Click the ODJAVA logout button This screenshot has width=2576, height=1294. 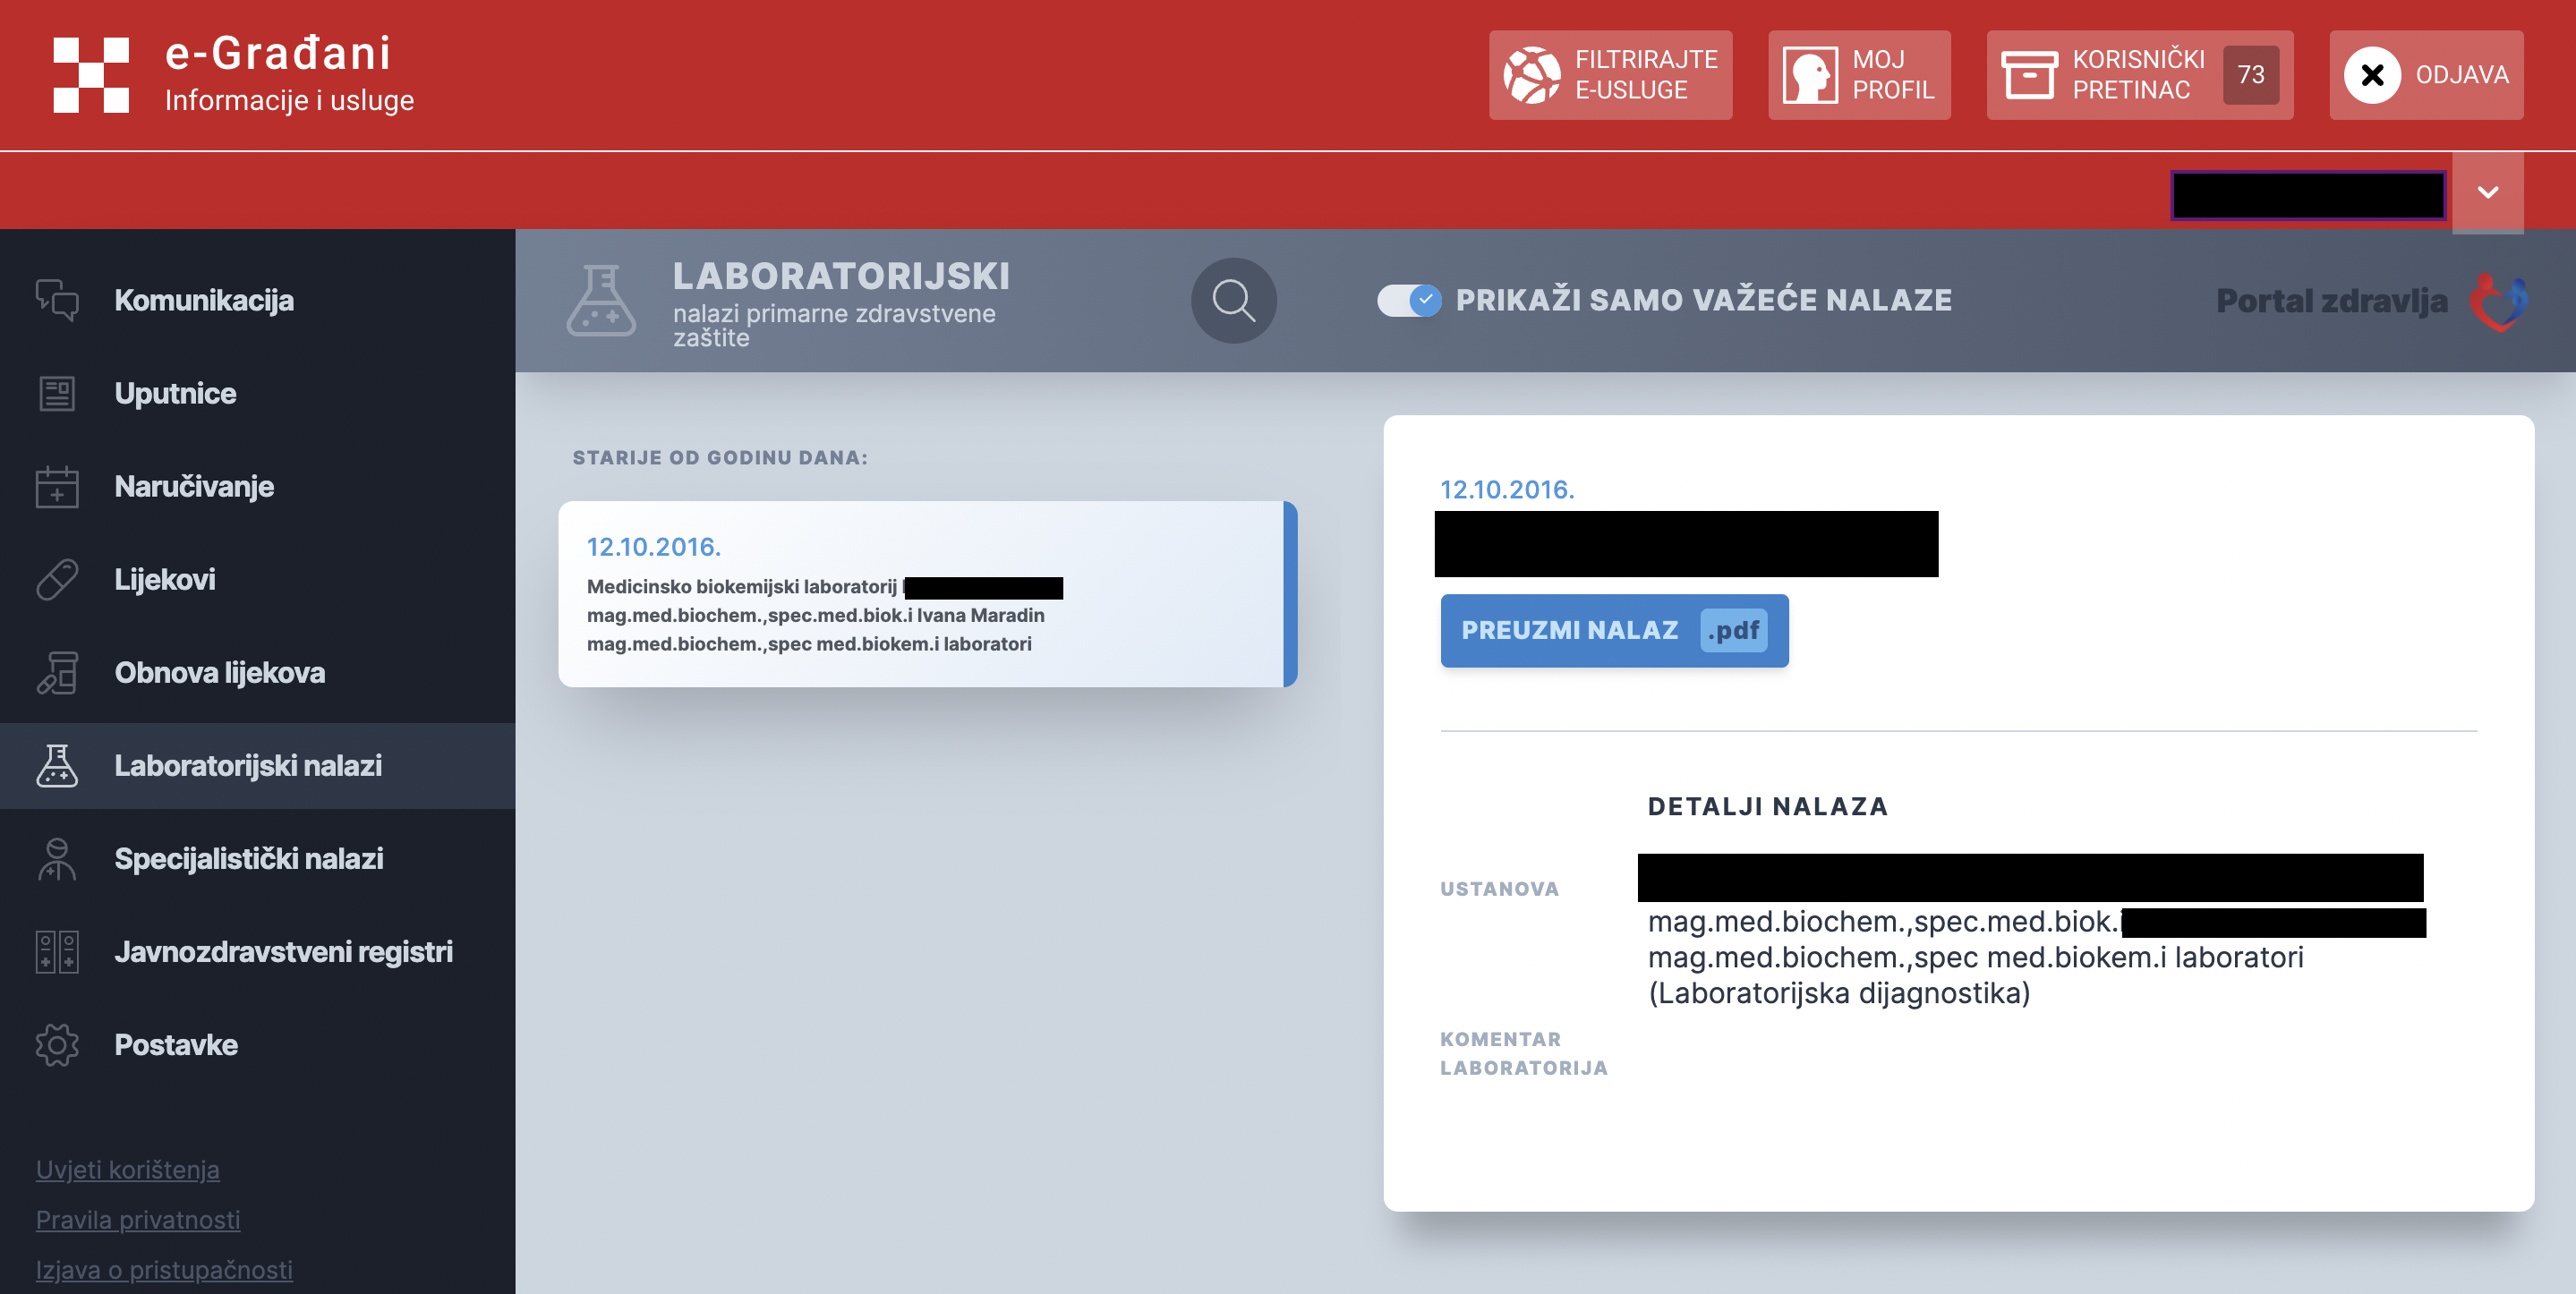(x=2427, y=75)
